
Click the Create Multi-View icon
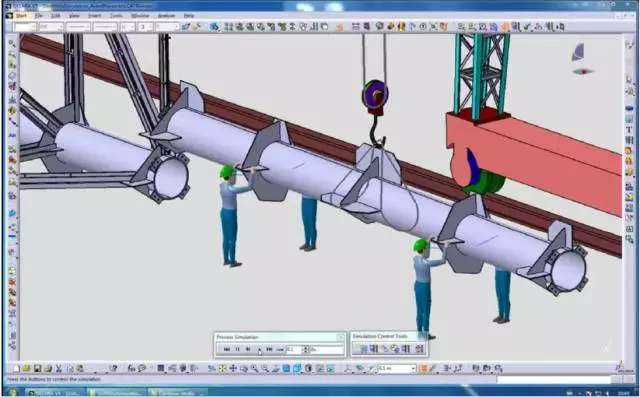(286, 368)
